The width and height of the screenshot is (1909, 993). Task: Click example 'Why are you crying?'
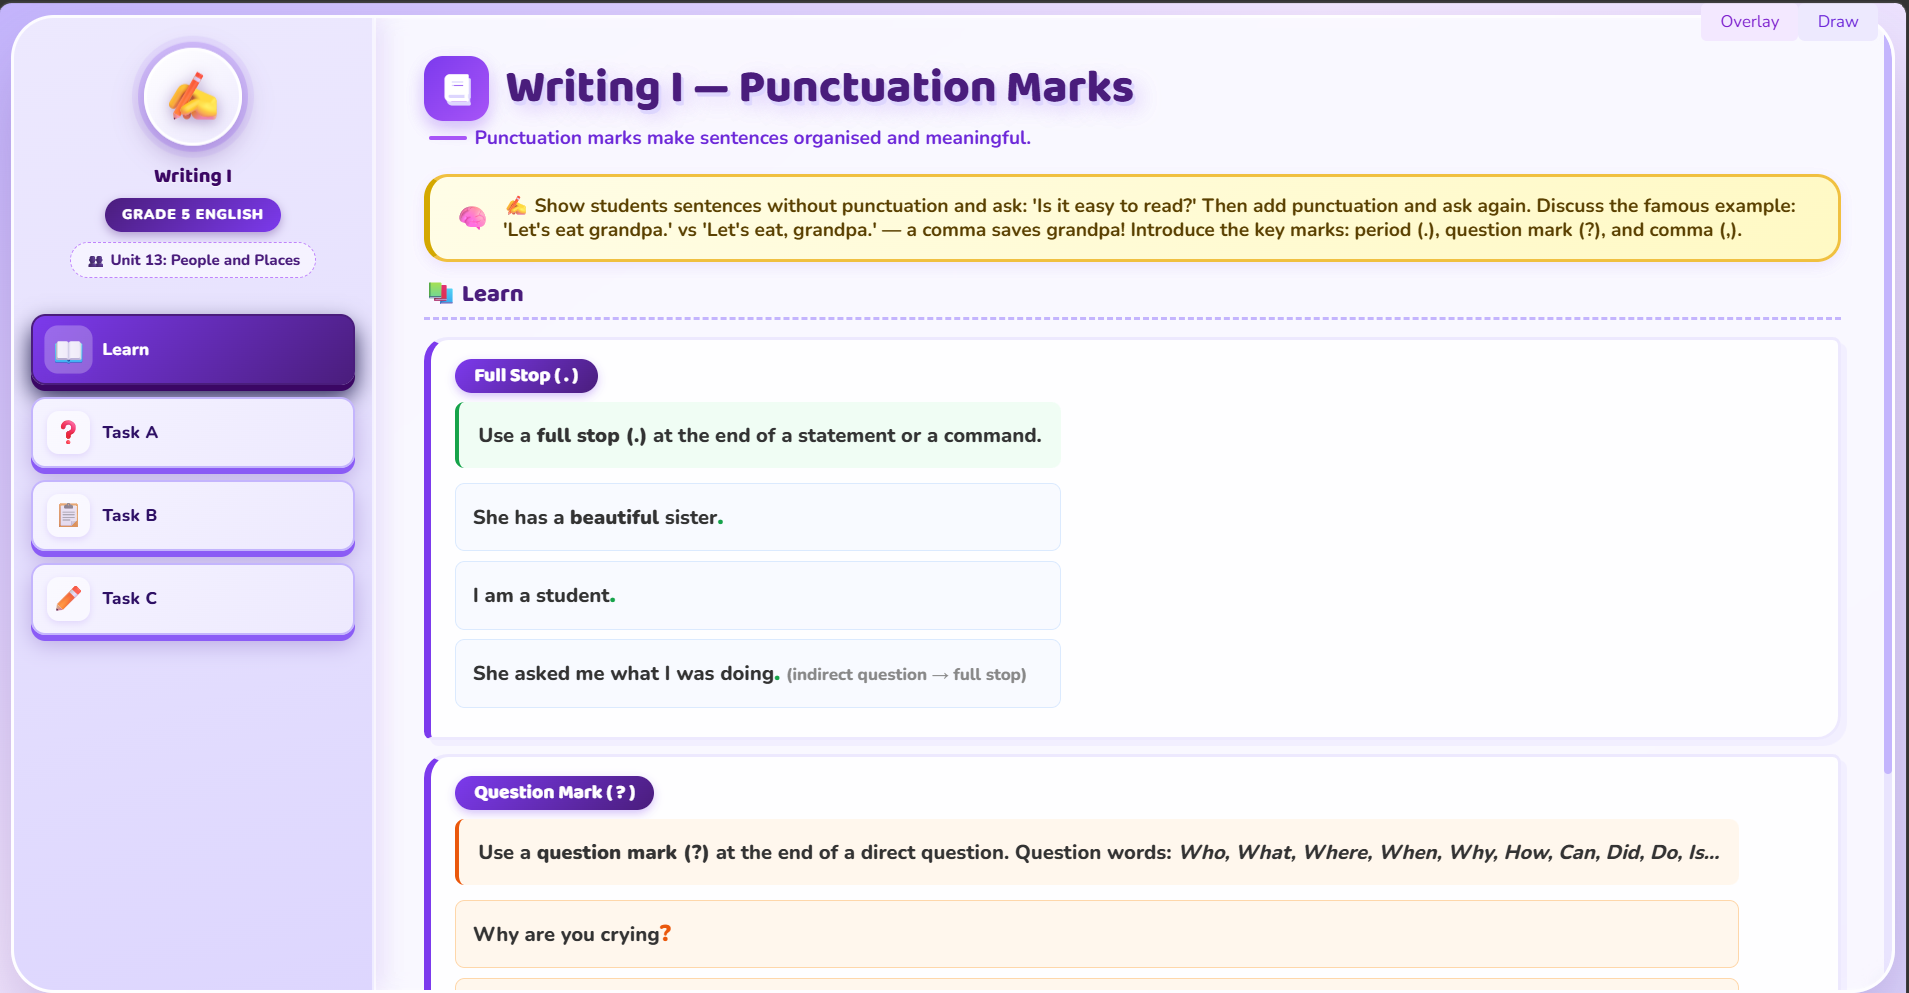[x=1097, y=934]
